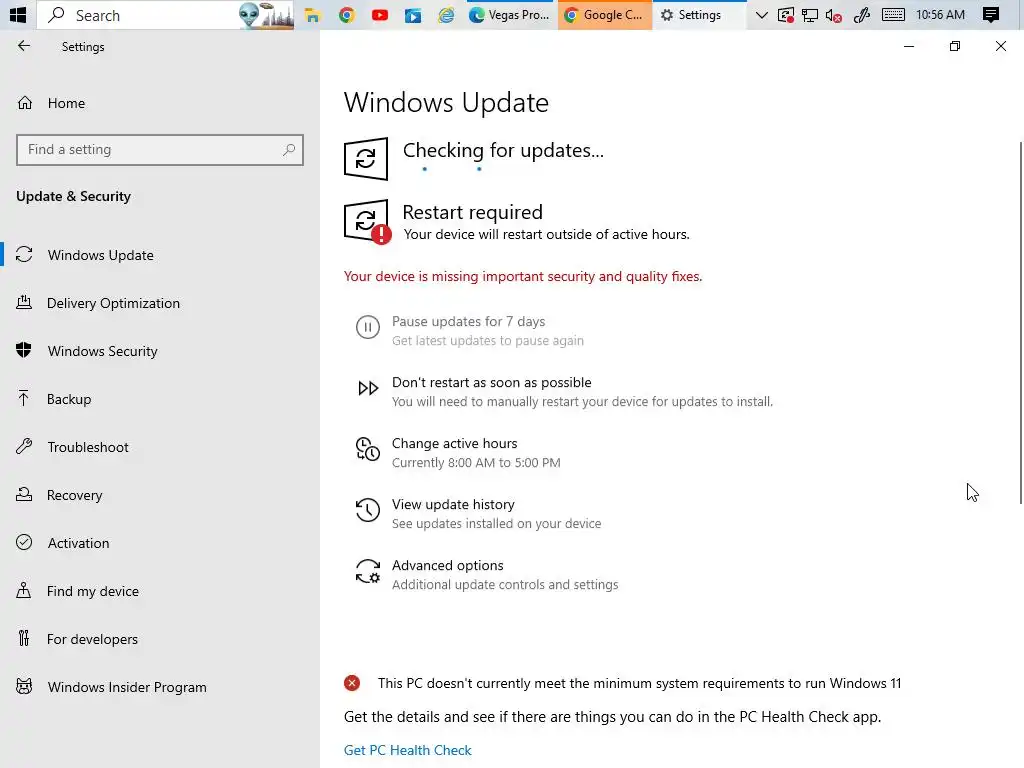Open the Action Center notifications icon
1024x768 pixels.
click(991, 14)
